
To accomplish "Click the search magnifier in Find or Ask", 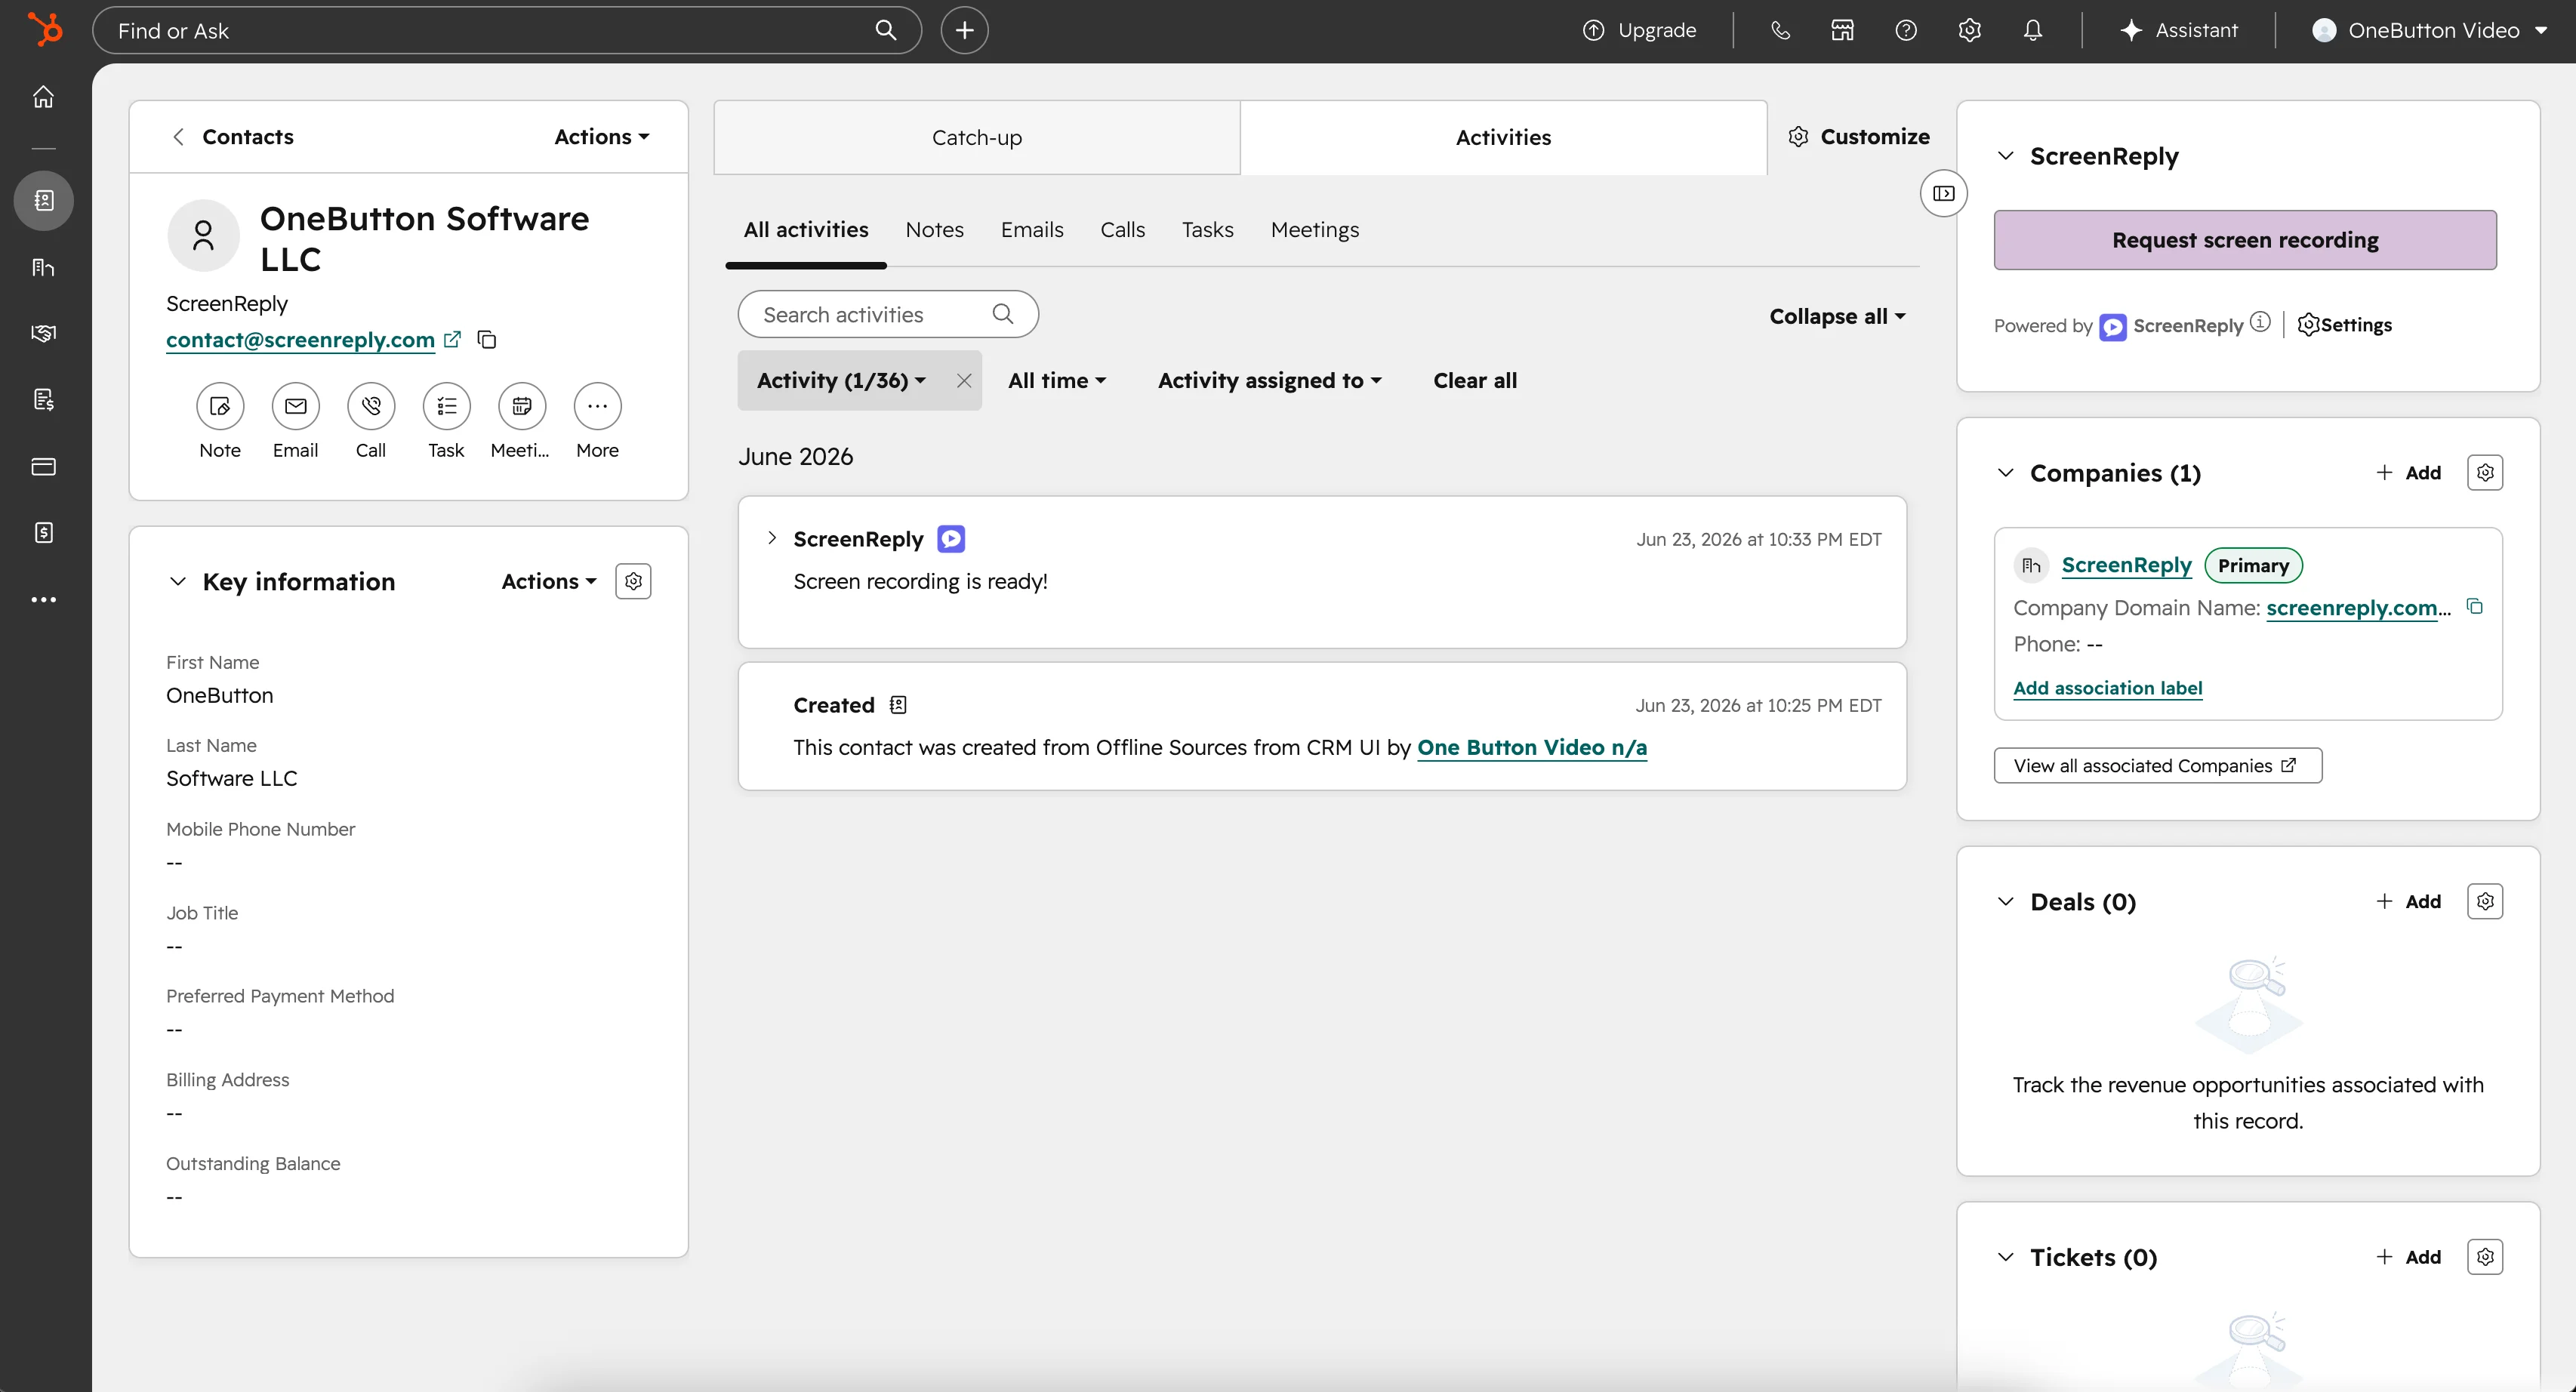I will pyautogui.click(x=885, y=30).
